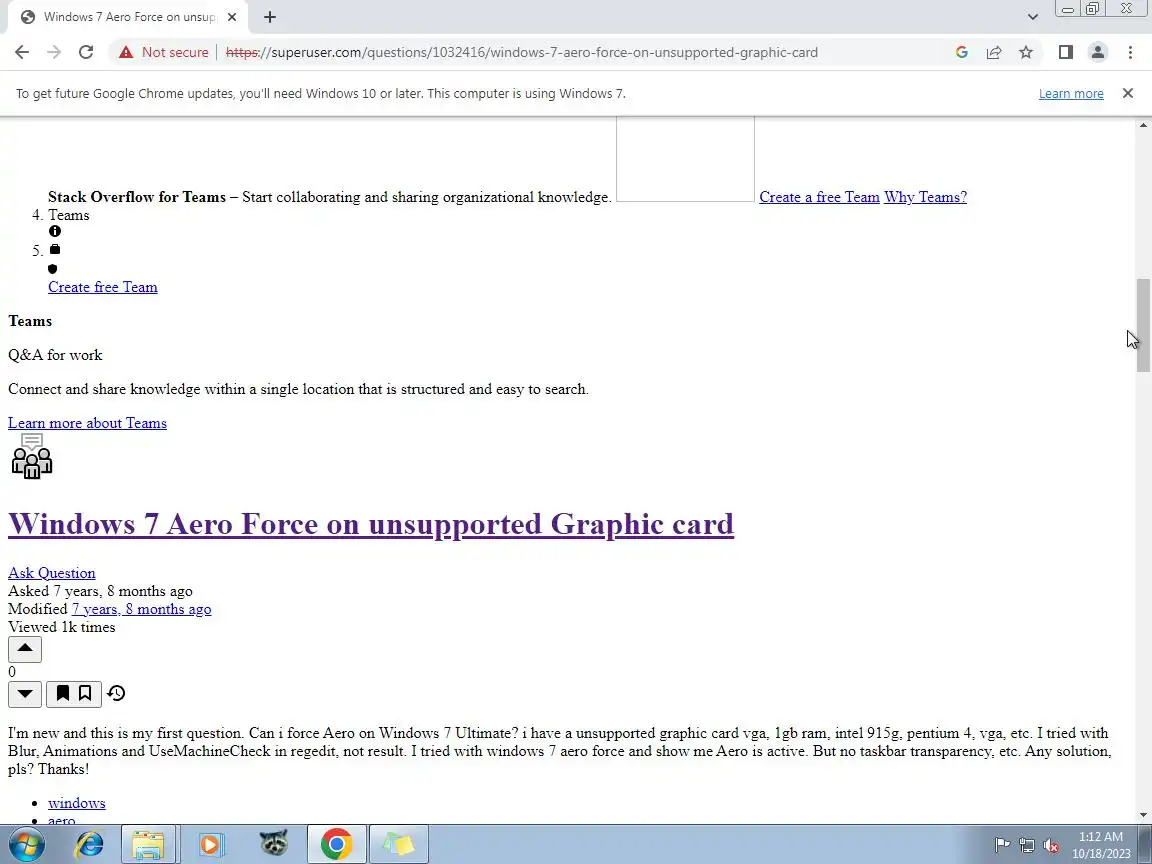Open Chrome three-dot menu
Image resolution: width=1152 pixels, height=864 pixels.
click(1130, 52)
